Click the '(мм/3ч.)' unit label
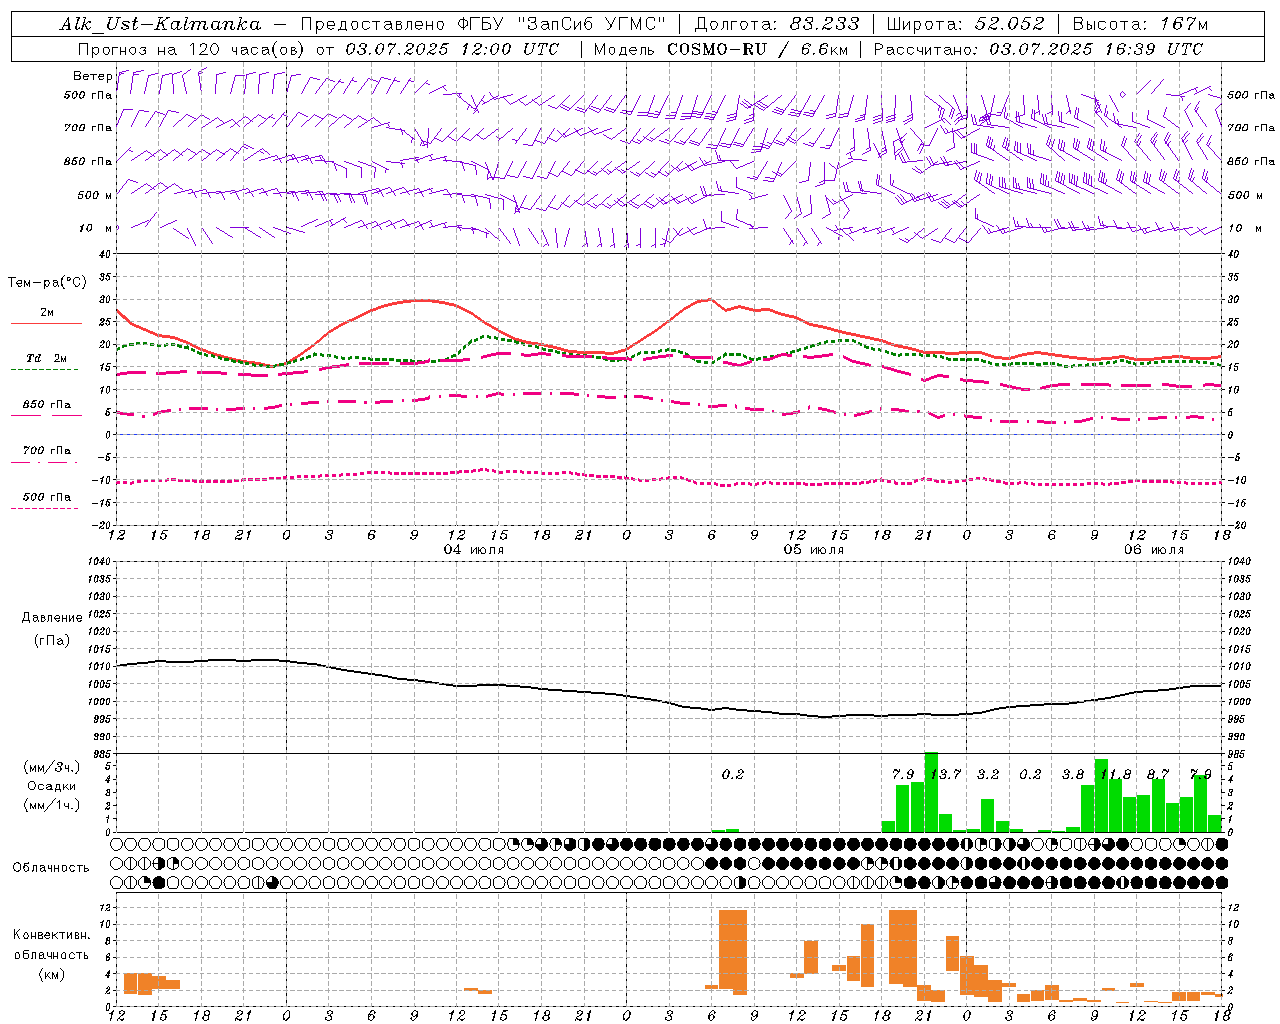The image size is (1280, 1024). 52,768
